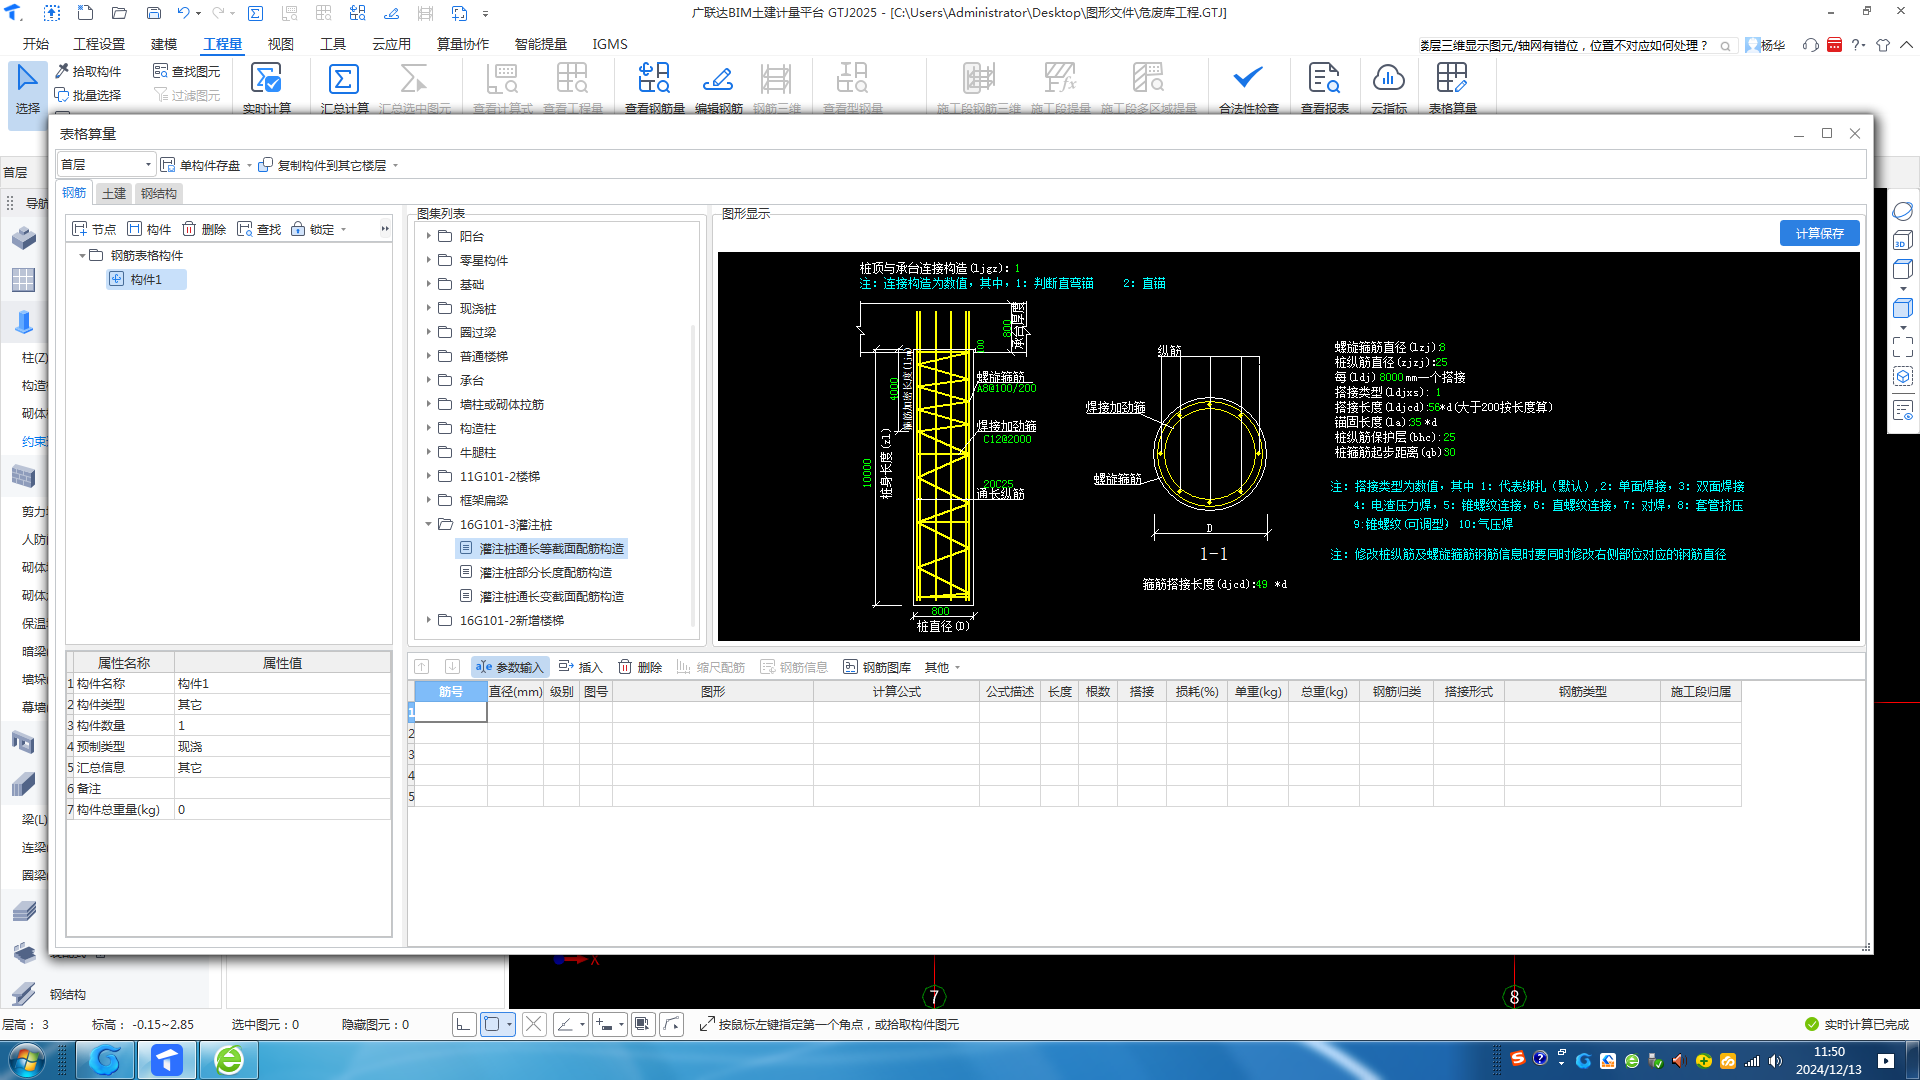The height and width of the screenshot is (1080, 1920).
Task: Open the 首层 floor dropdown
Action: tap(106, 165)
